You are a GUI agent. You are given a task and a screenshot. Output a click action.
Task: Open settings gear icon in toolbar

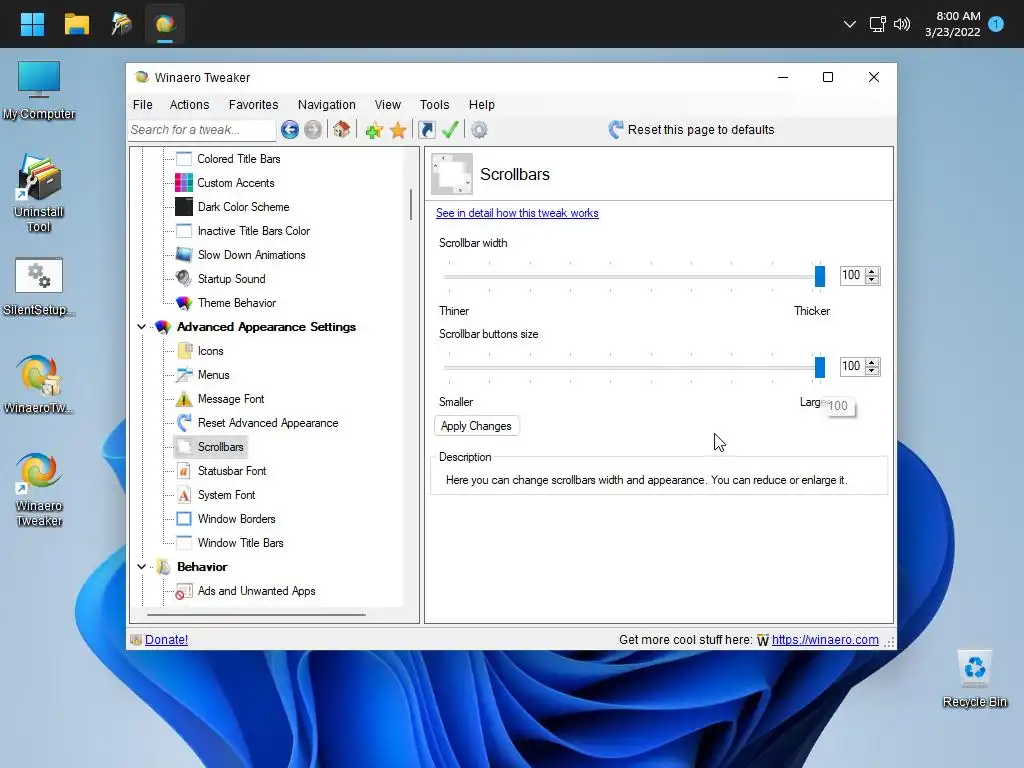pos(479,130)
